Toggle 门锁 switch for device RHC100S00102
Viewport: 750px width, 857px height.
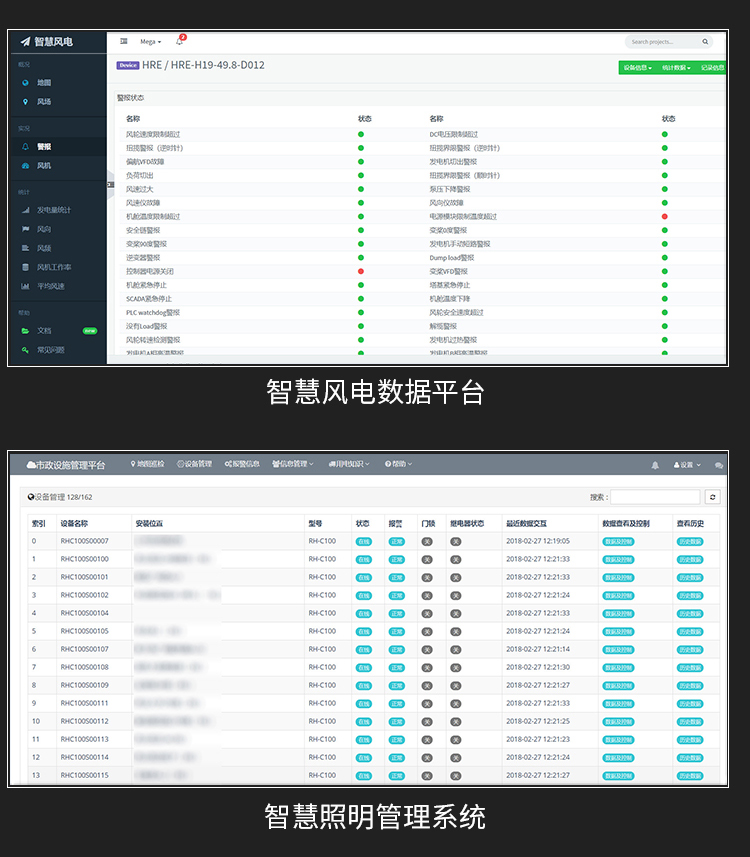click(x=427, y=595)
